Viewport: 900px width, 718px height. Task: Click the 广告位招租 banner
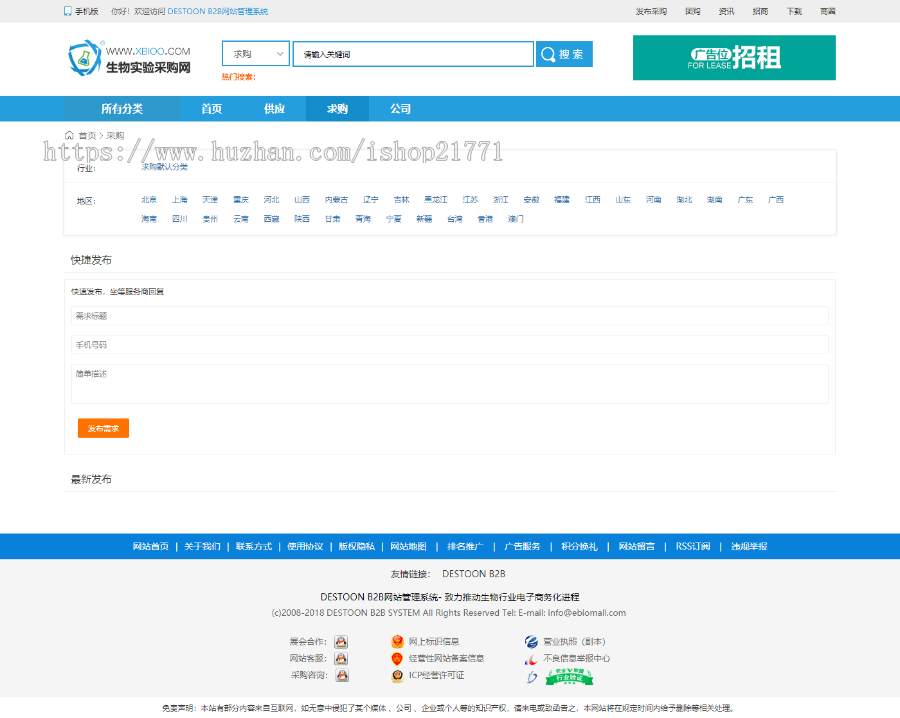pyautogui.click(x=734, y=58)
